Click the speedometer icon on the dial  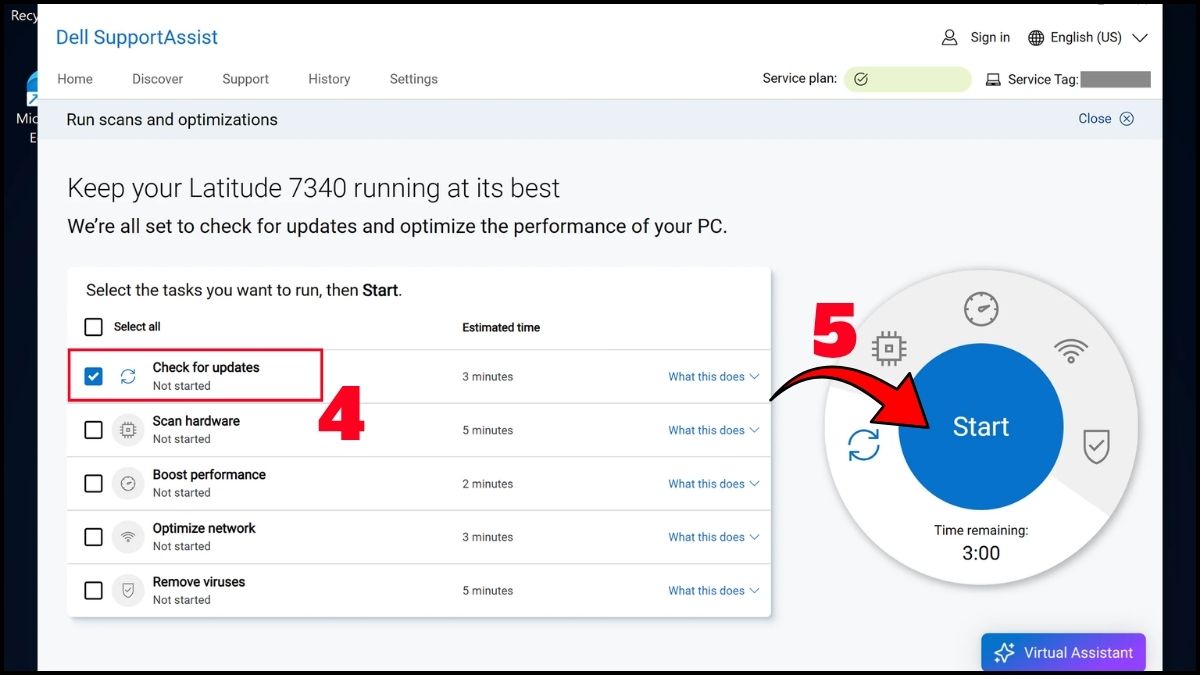point(981,309)
